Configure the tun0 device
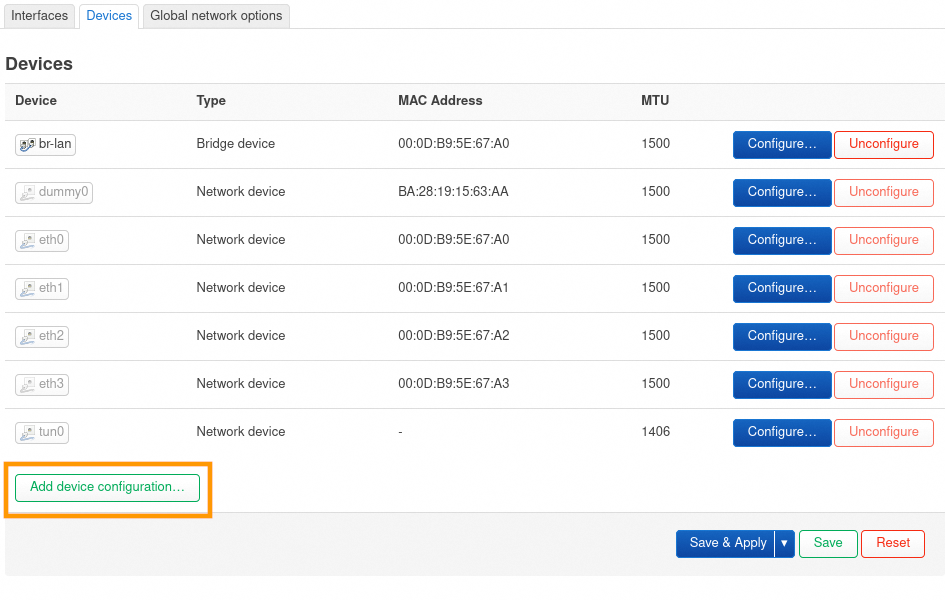Image resolution: width=945 pixels, height=600 pixels. (x=782, y=432)
